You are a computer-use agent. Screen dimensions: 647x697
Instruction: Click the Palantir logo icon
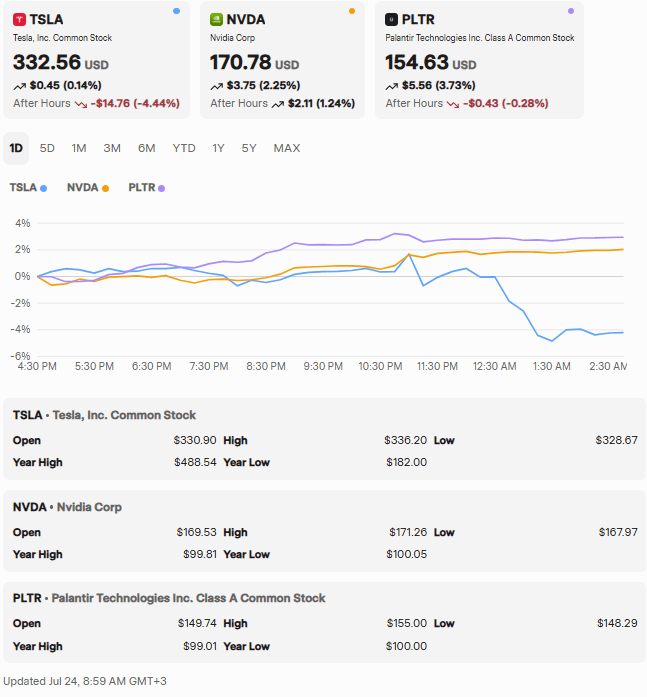(392, 19)
